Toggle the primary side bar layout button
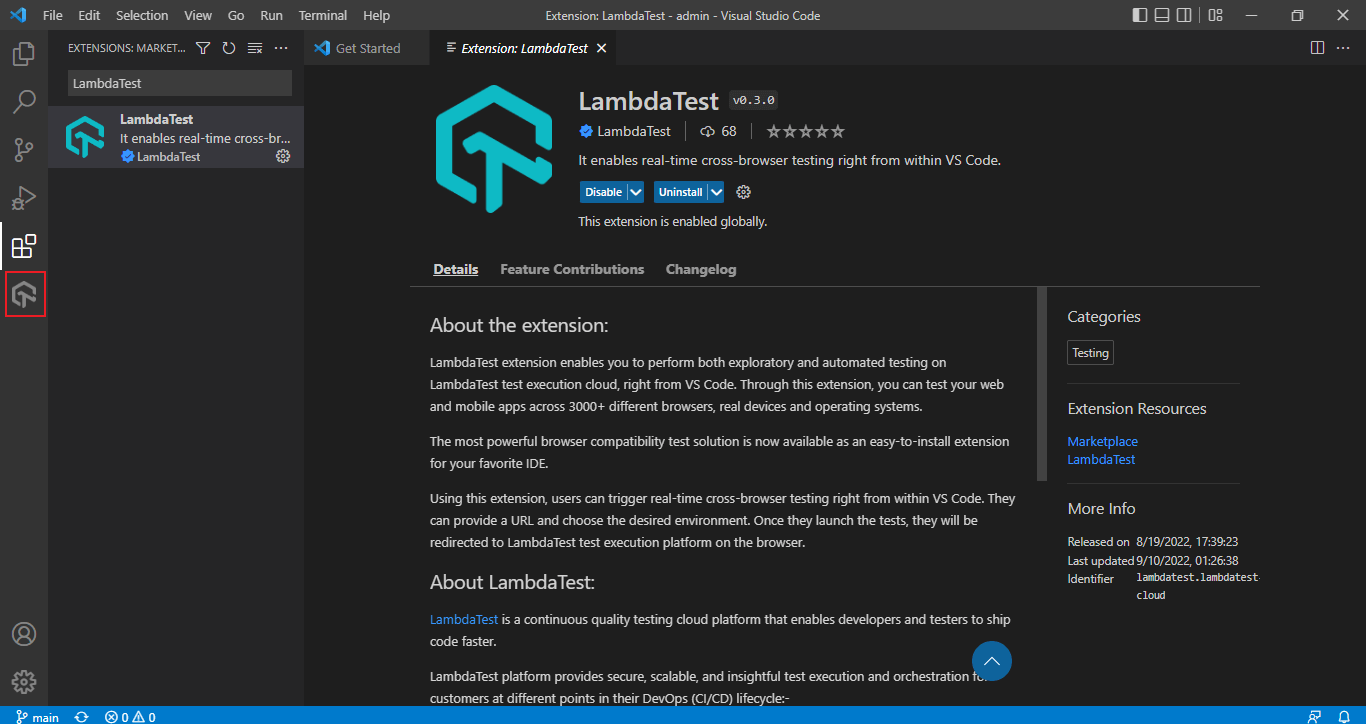 point(1140,15)
